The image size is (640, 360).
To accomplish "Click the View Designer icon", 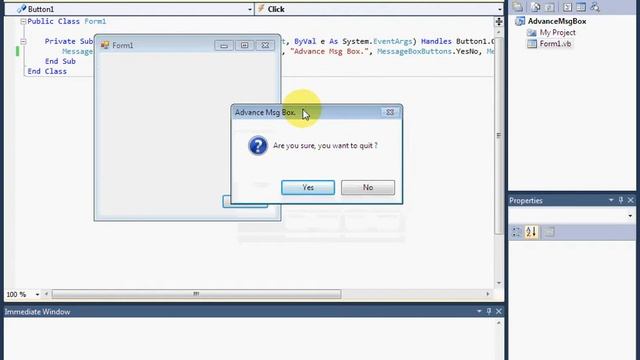I will pyautogui.click(x=581, y=7).
